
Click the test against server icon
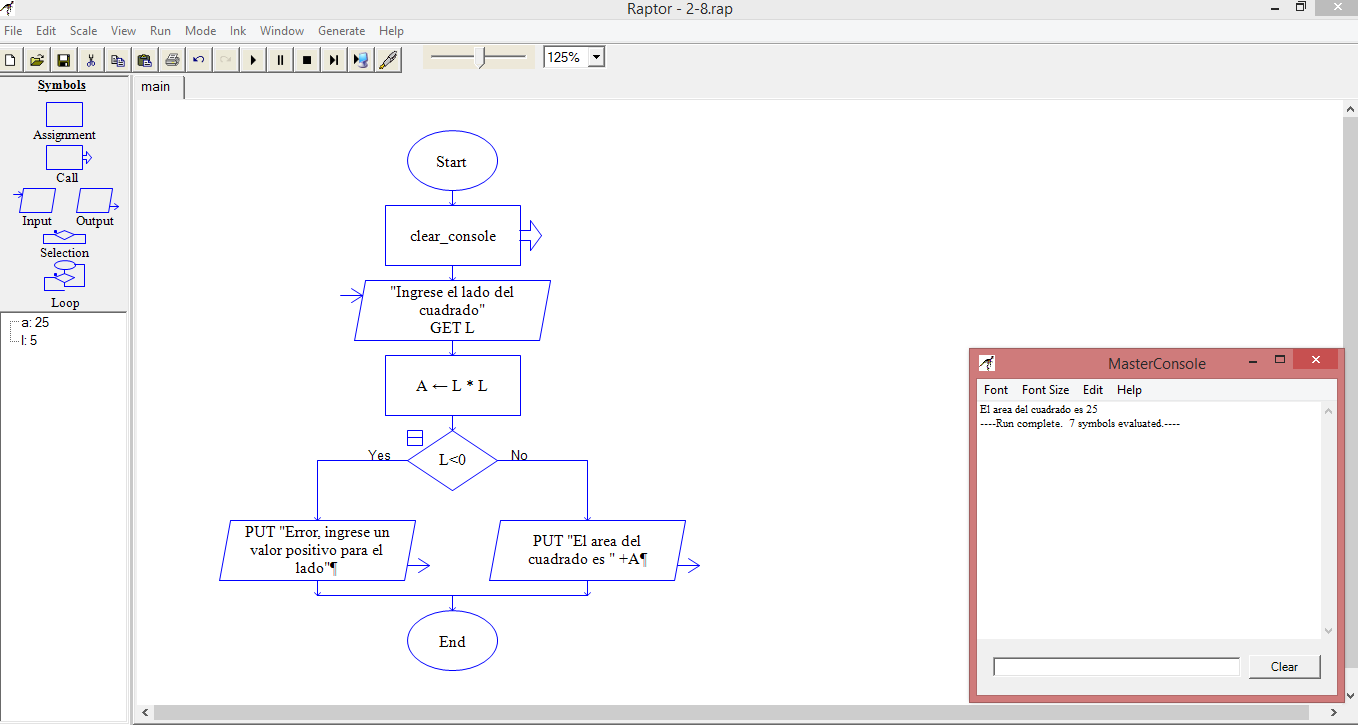tap(361, 60)
